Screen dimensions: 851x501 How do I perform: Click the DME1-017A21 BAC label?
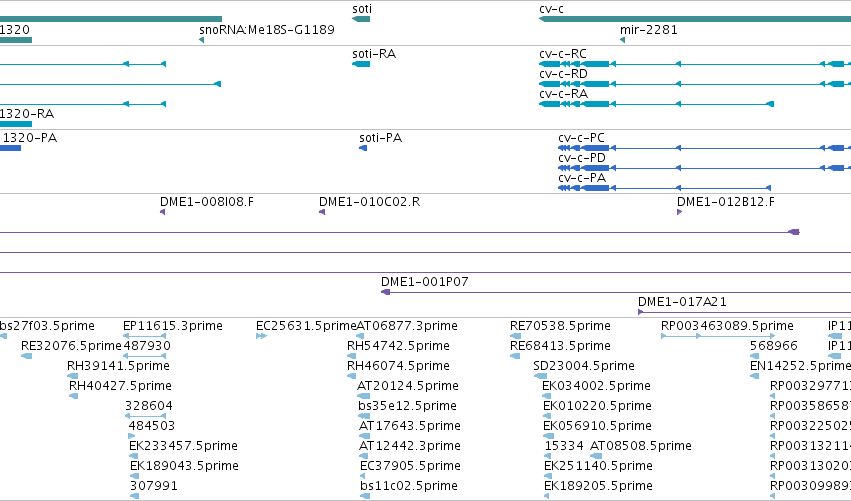(682, 302)
